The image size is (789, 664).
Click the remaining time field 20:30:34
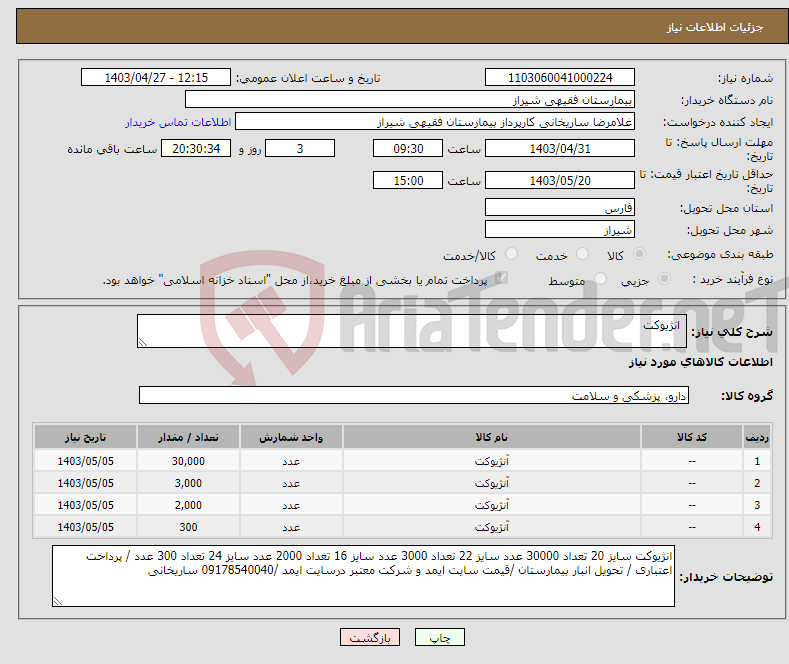pos(196,148)
